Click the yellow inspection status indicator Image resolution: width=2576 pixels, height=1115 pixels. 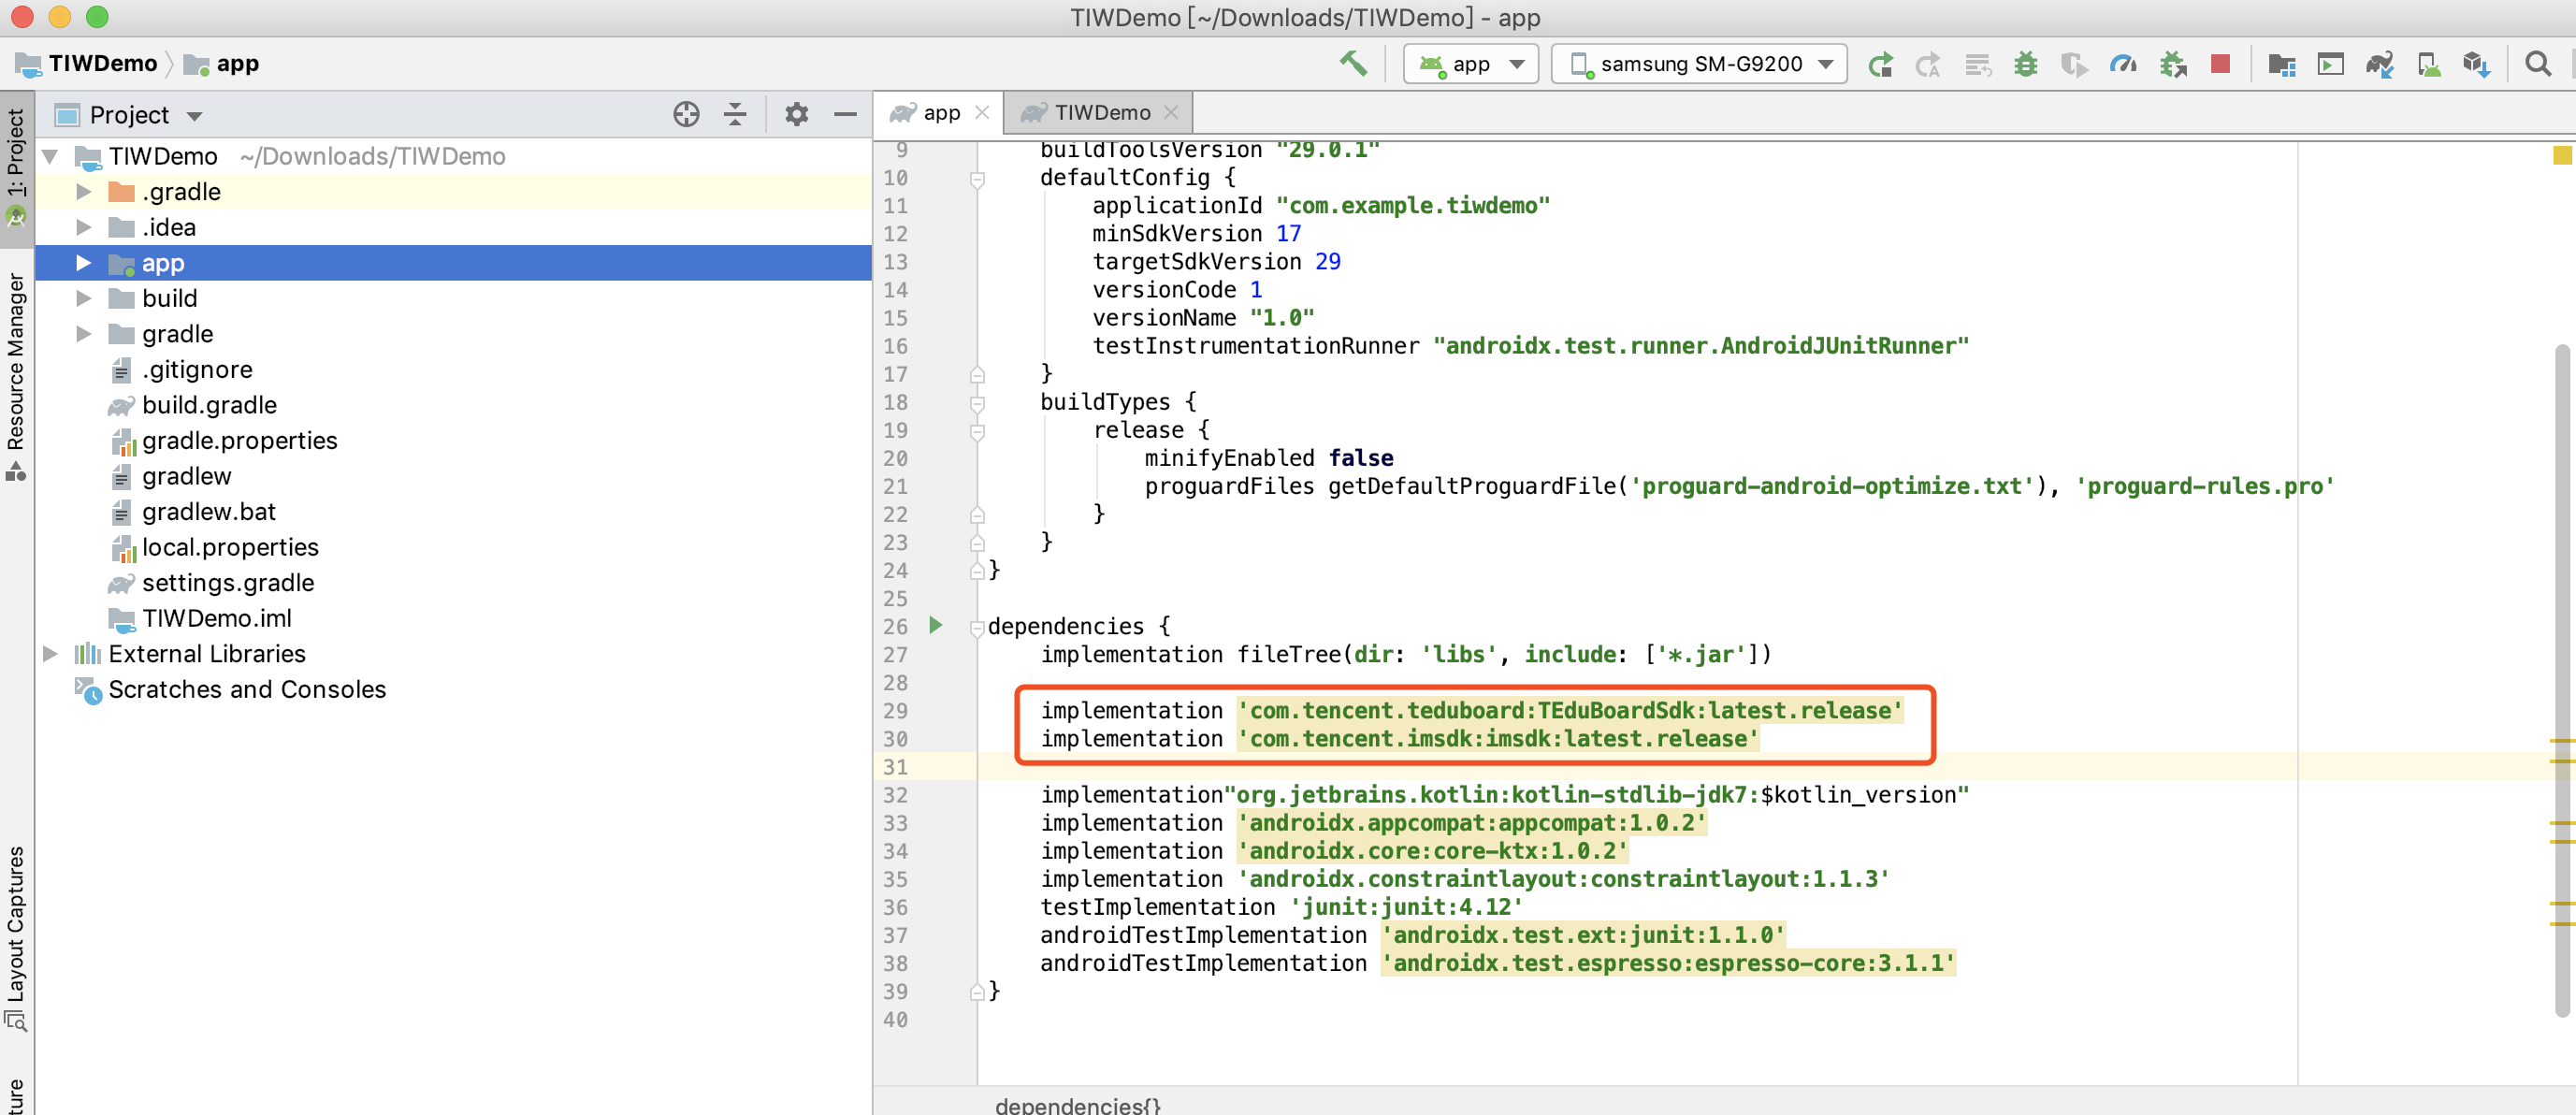tap(2562, 155)
